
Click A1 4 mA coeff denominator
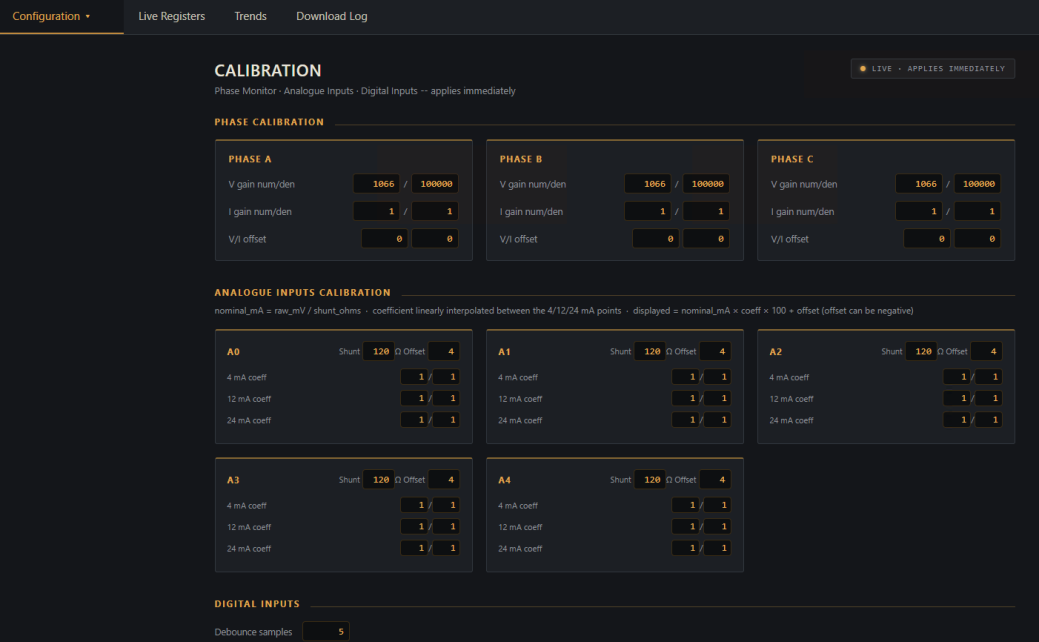coord(717,377)
